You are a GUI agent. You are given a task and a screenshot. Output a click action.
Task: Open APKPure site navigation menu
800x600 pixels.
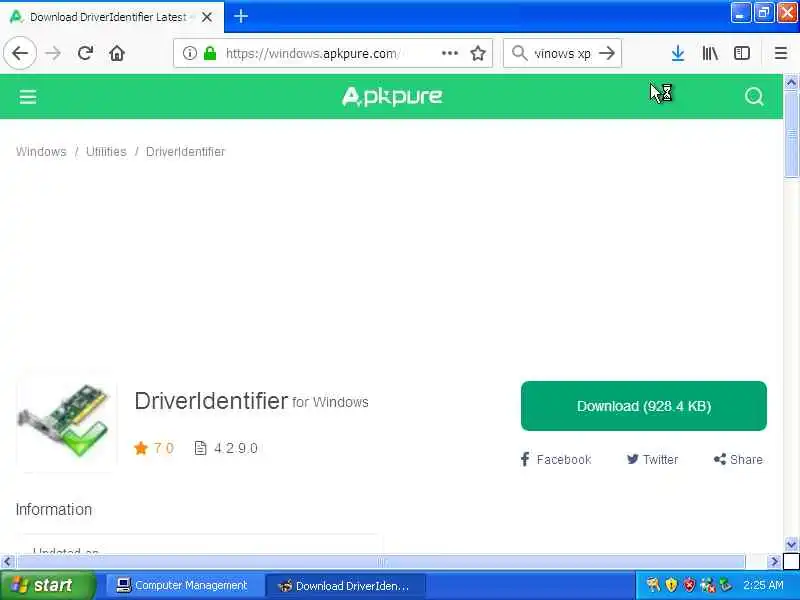point(28,97)
